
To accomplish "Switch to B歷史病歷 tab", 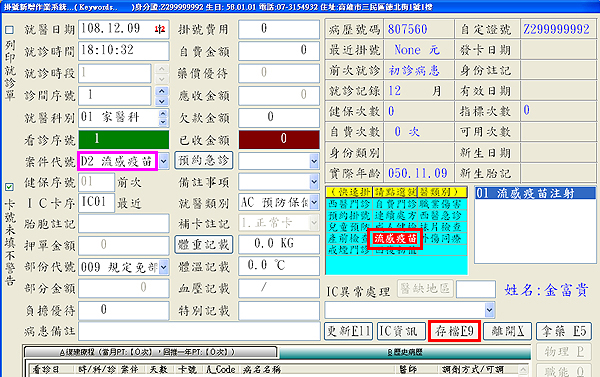I will click(x=404, y=352).
